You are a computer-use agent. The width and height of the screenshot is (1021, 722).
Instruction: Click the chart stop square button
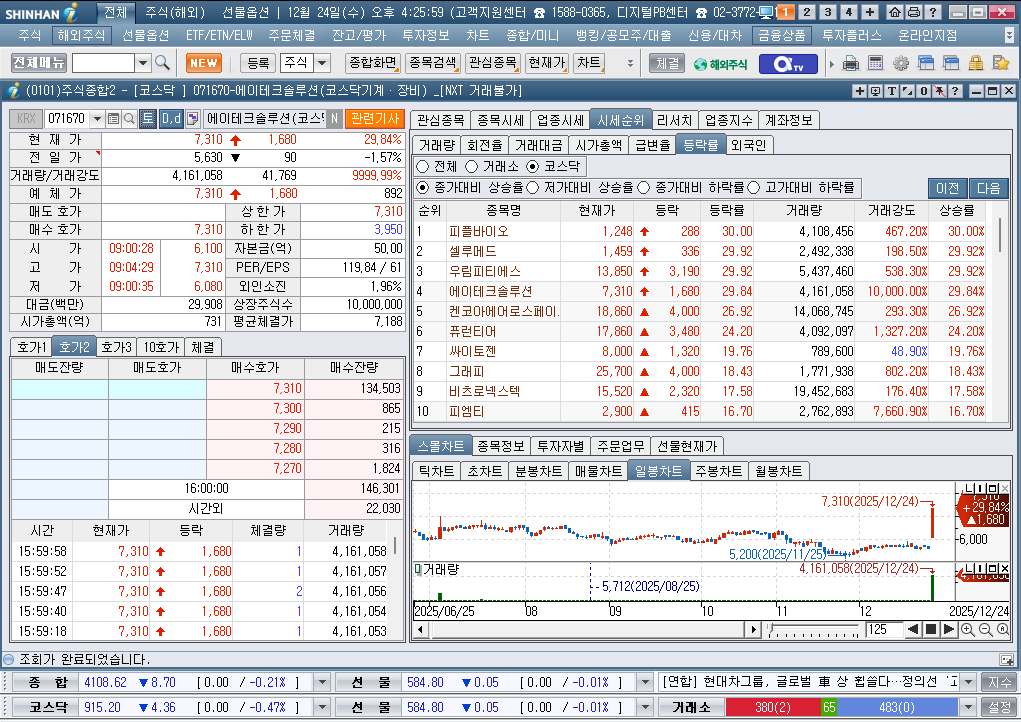click(931, 630)
